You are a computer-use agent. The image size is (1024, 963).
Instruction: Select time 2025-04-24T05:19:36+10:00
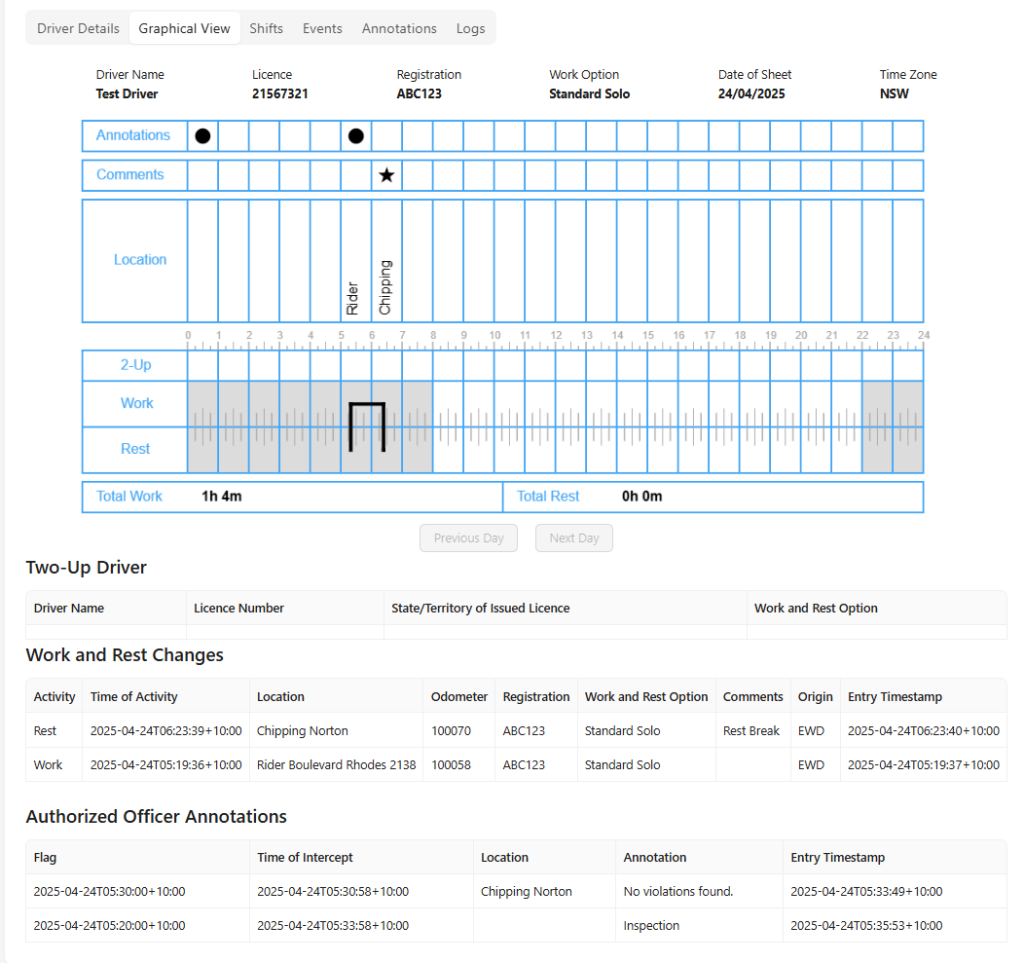click(x=166, y=765)
